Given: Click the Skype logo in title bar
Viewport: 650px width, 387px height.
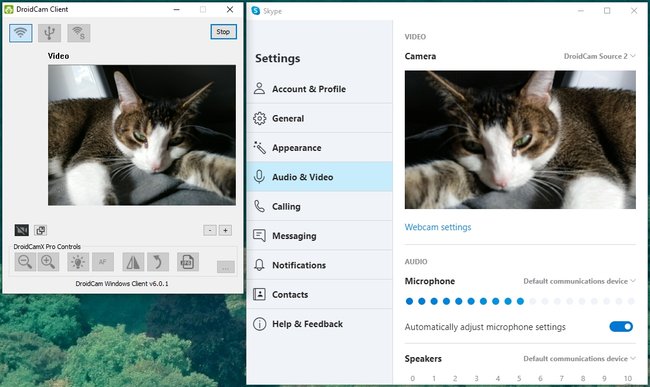Looking at the screenshot, I should (x=256, y=11).
